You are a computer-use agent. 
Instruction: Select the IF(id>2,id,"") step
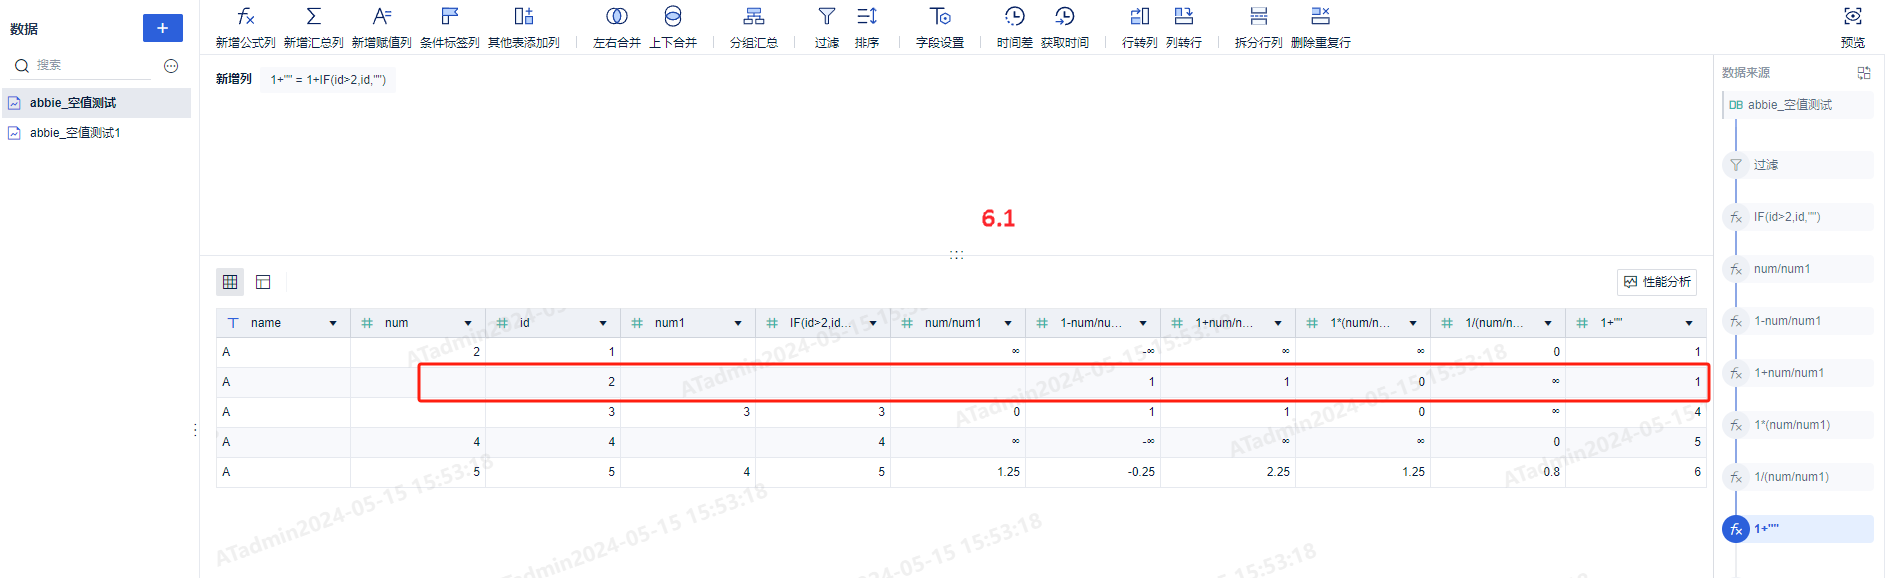coord(1799,217)
